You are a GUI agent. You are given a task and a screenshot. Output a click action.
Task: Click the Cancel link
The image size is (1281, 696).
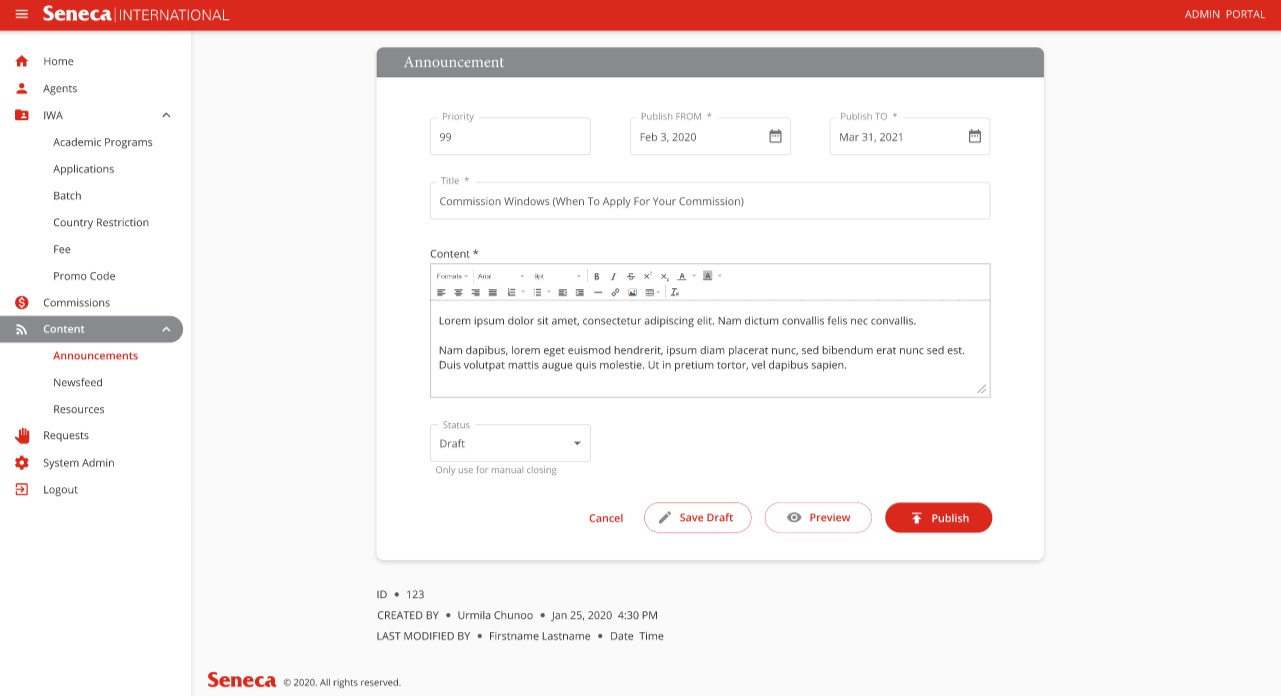point(606,518)
